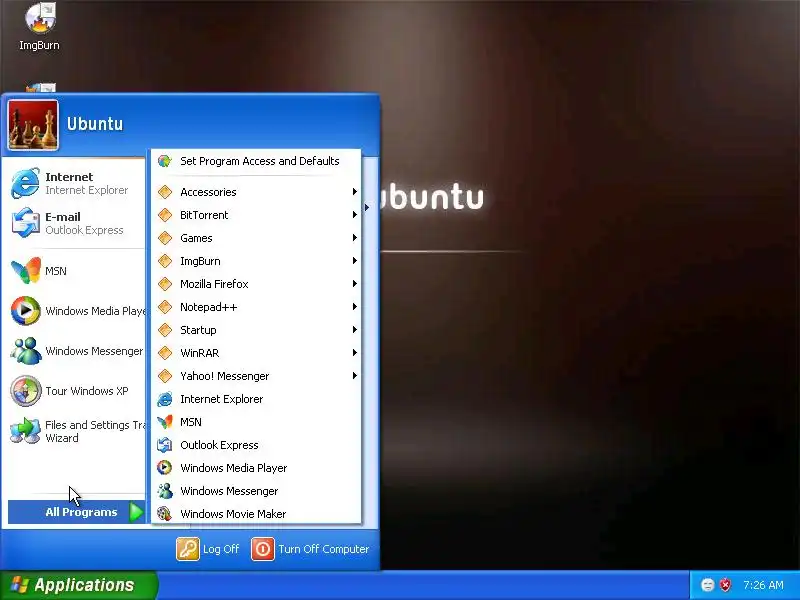This screenshot has width=800, height=600.
Task: Select the Notepad++ menu entry
Action: (256, 307)
